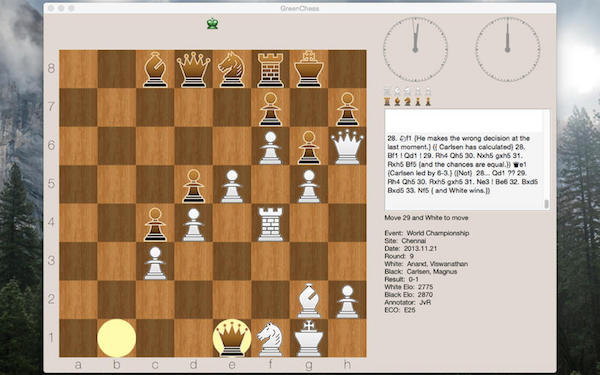Screen dimensions: 600x375
Task: Click inside the game annotation text area
Action: point(464,160)
